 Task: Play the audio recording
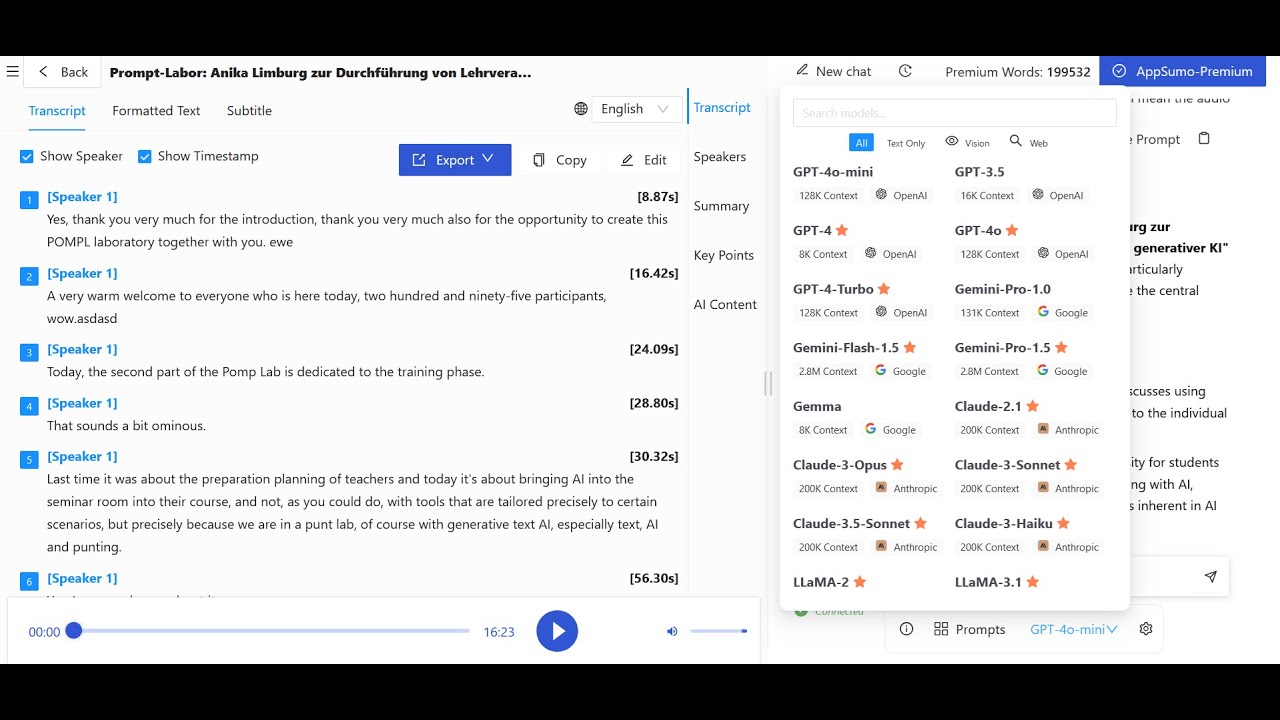coord(557,631)
